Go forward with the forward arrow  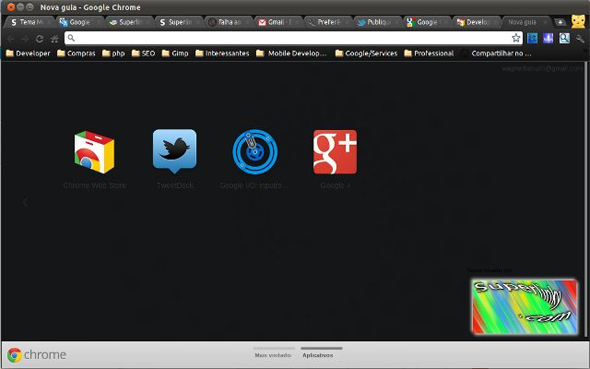[x=24, y=38]
